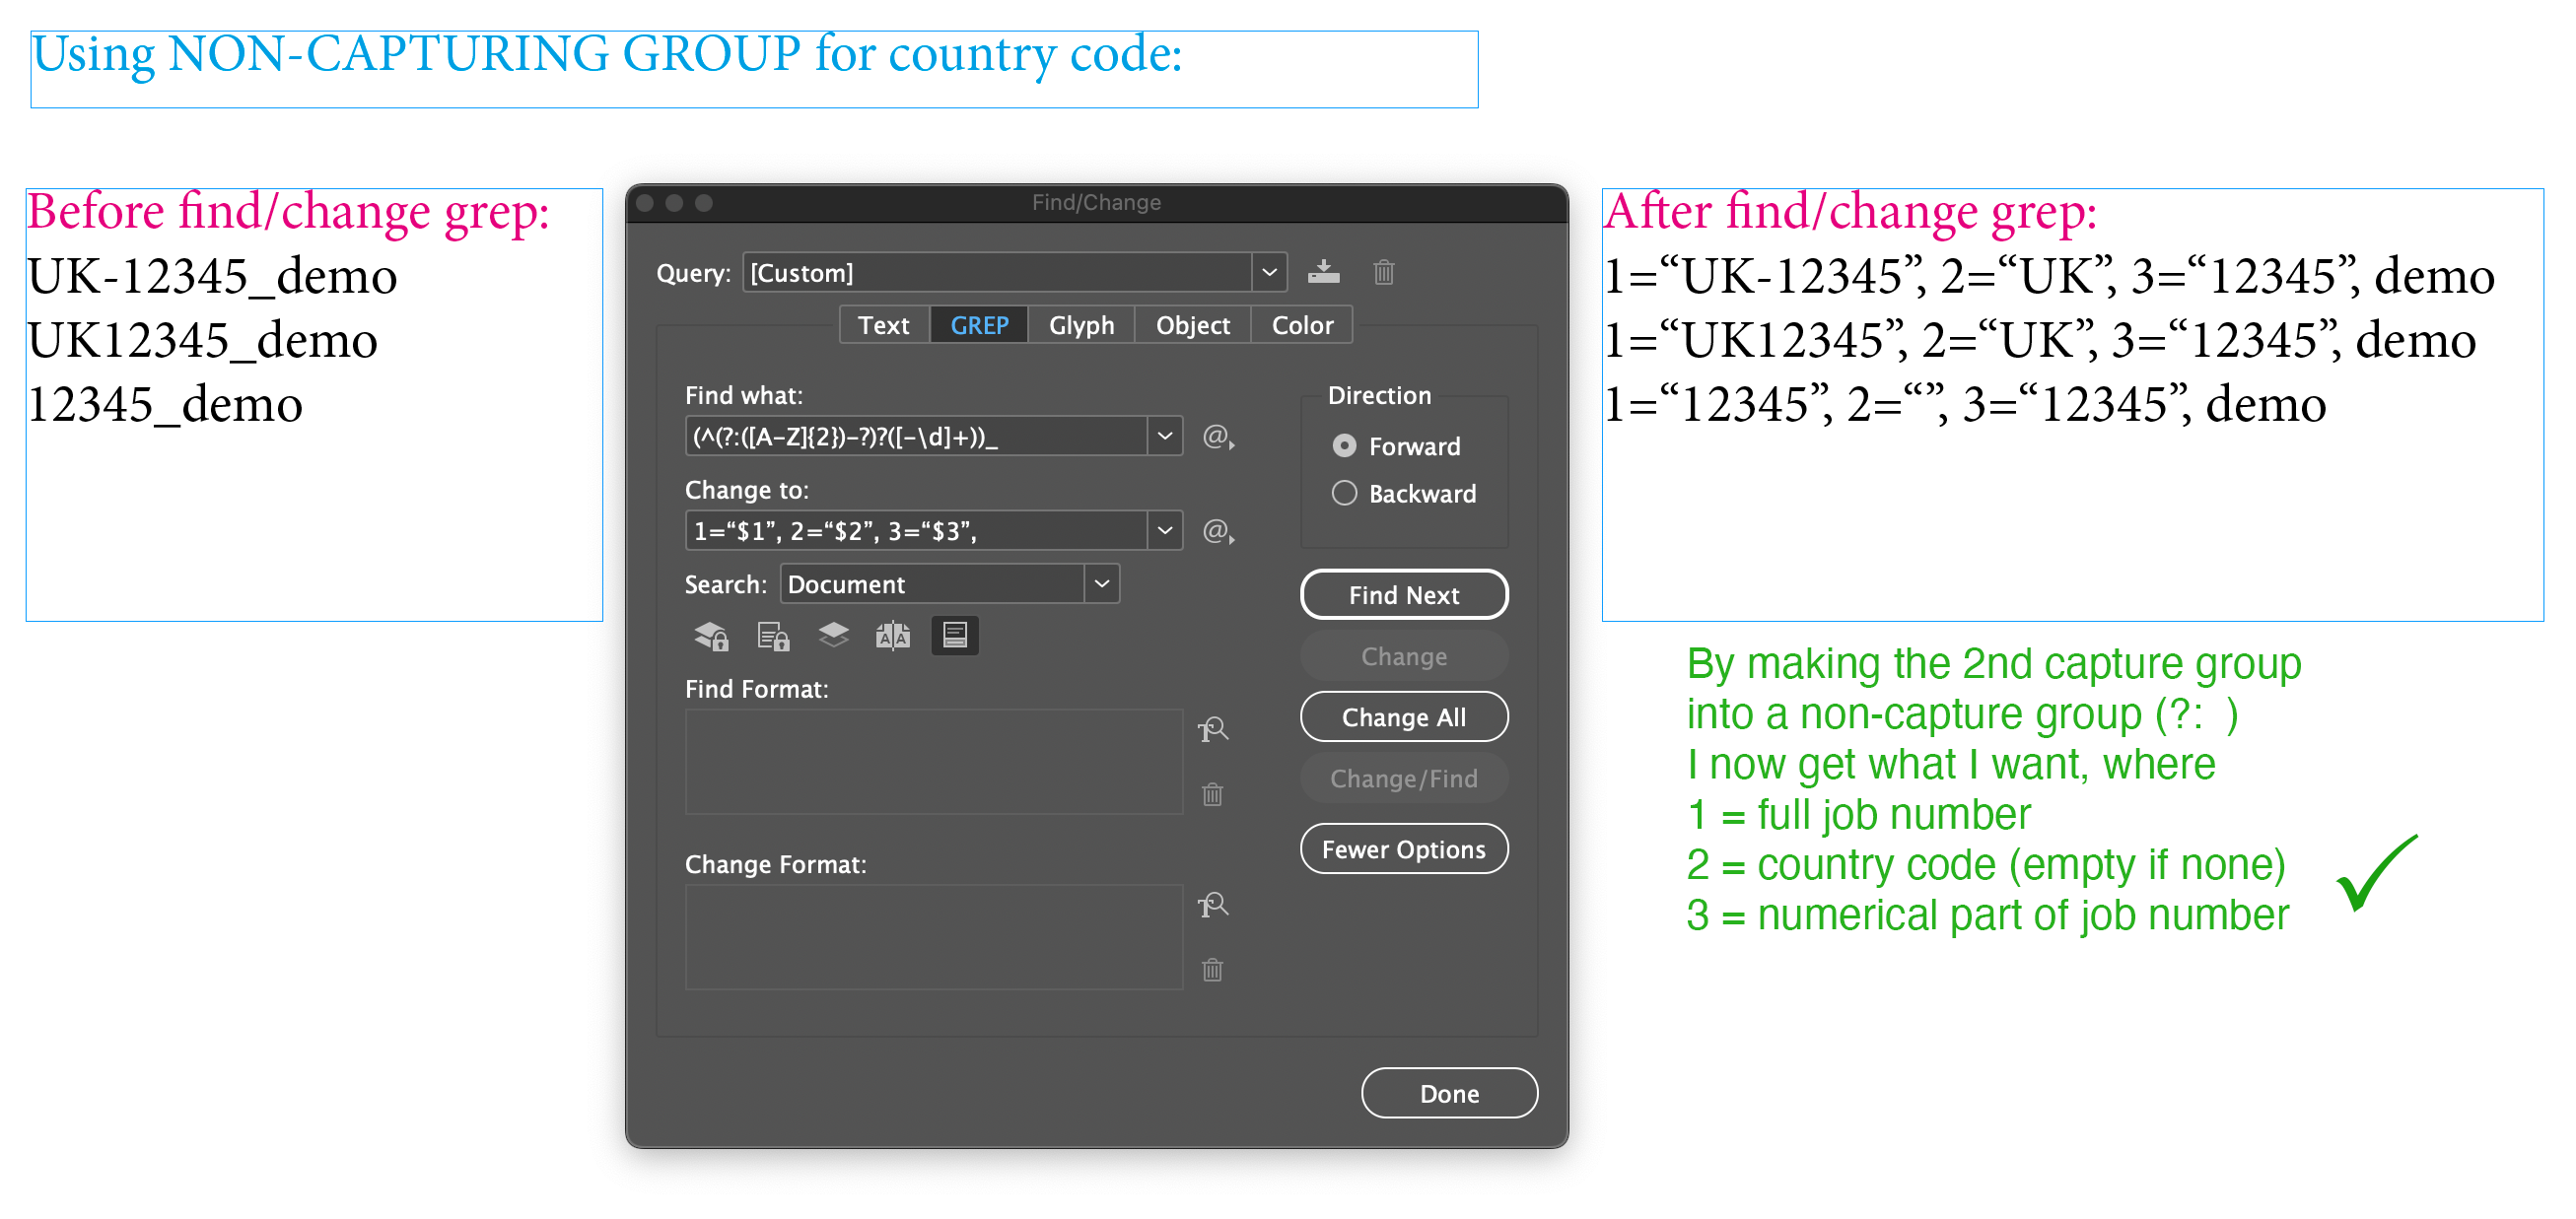This screenshot has width=2576, height=1219.
Task: Save the current query
Action: click(x=1324, y=272)
